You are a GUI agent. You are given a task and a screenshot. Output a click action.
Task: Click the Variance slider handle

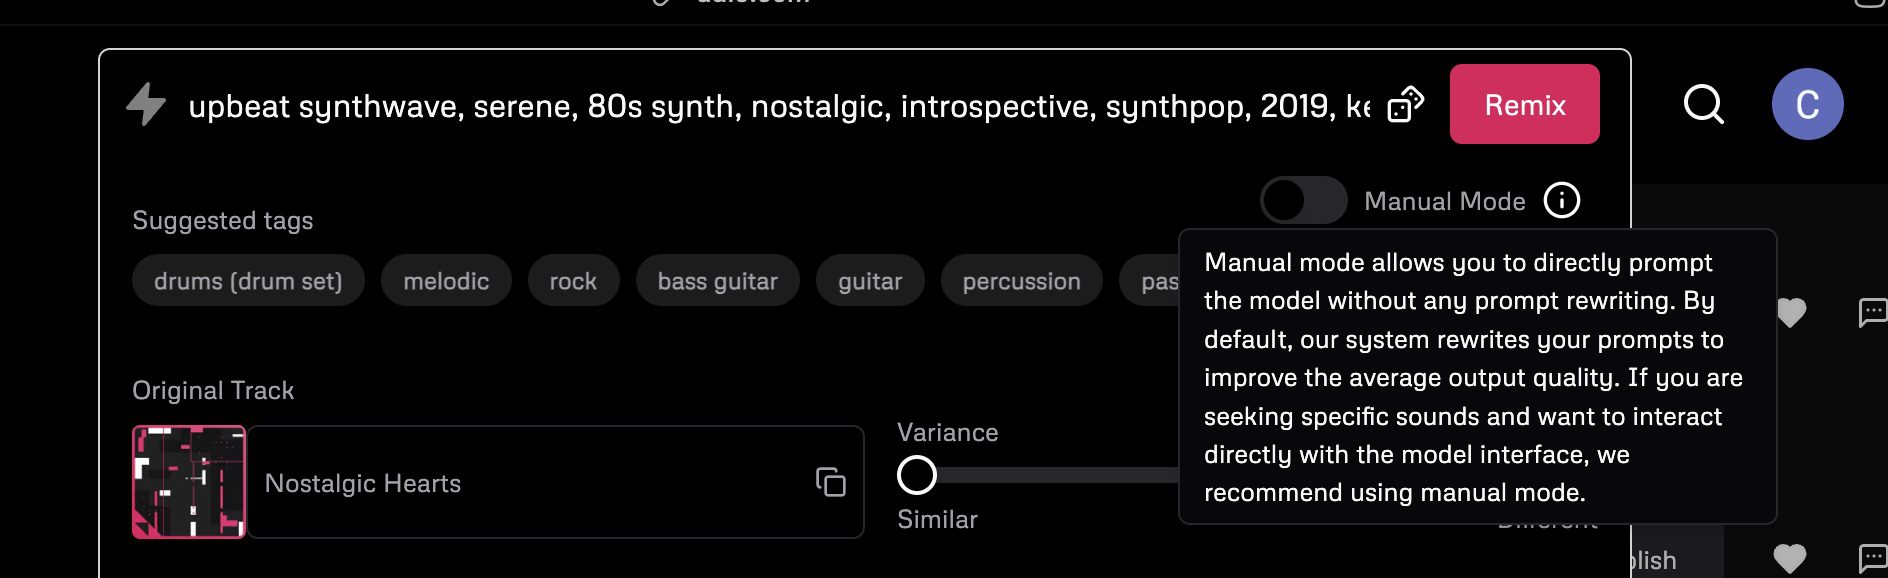pyautogui.click(x=918, y=475)
